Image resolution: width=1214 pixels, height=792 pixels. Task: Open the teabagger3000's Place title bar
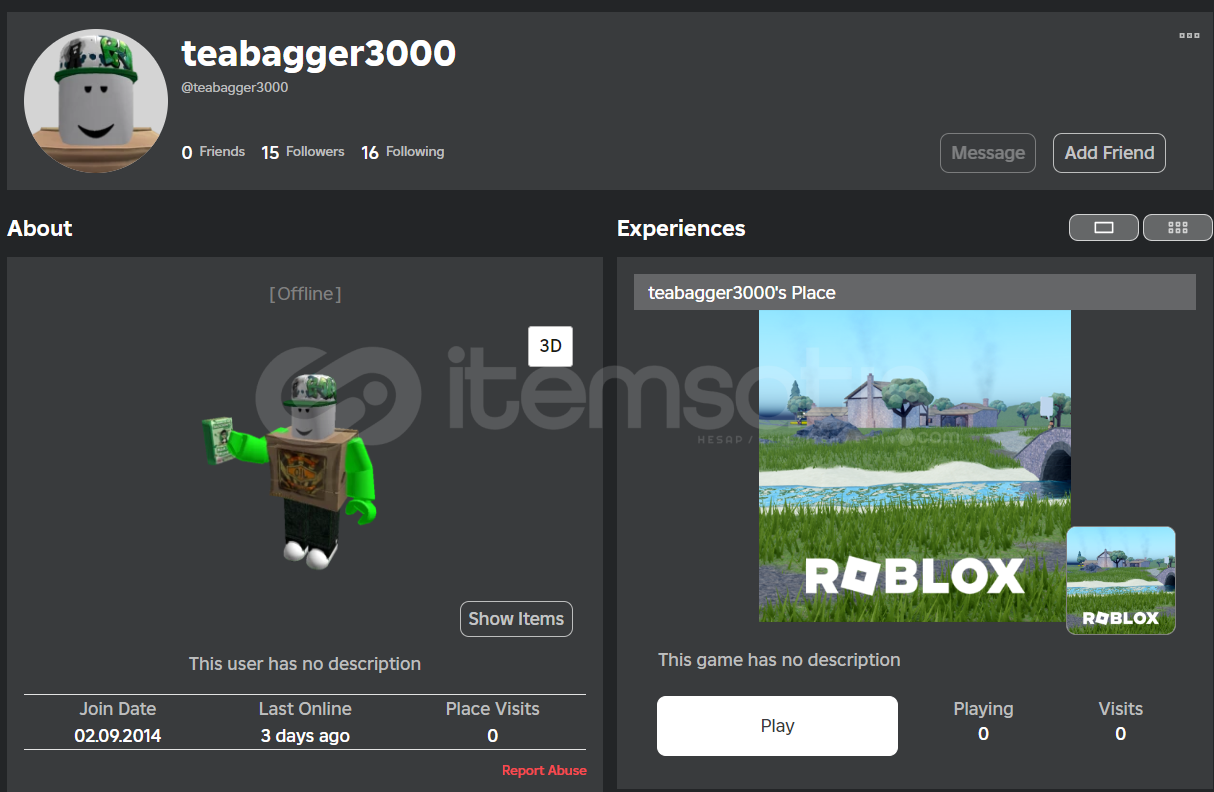[x=915, y=292]
